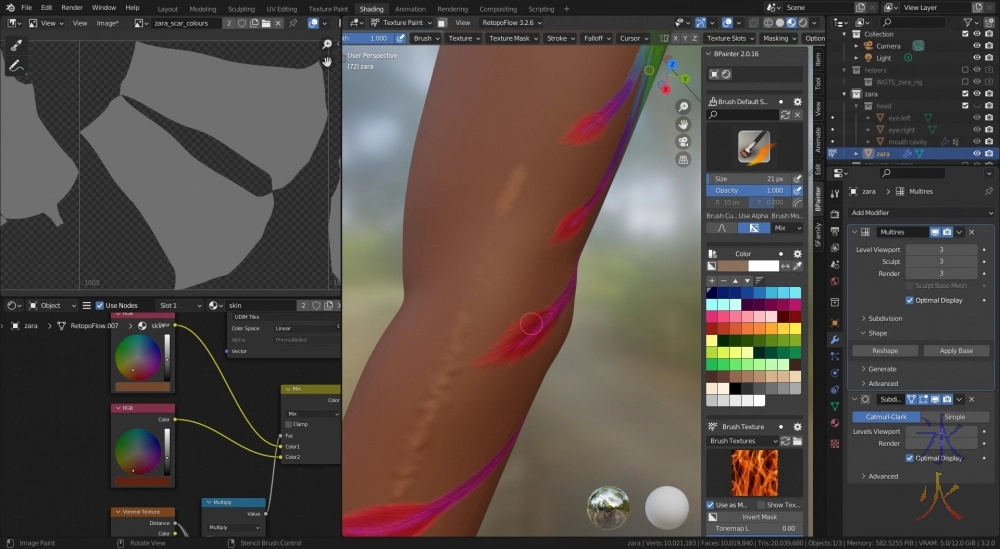Disable Optimal Display on Multires modifier
This screenshot has height=549, width=1000.
(x=909, y=300)
